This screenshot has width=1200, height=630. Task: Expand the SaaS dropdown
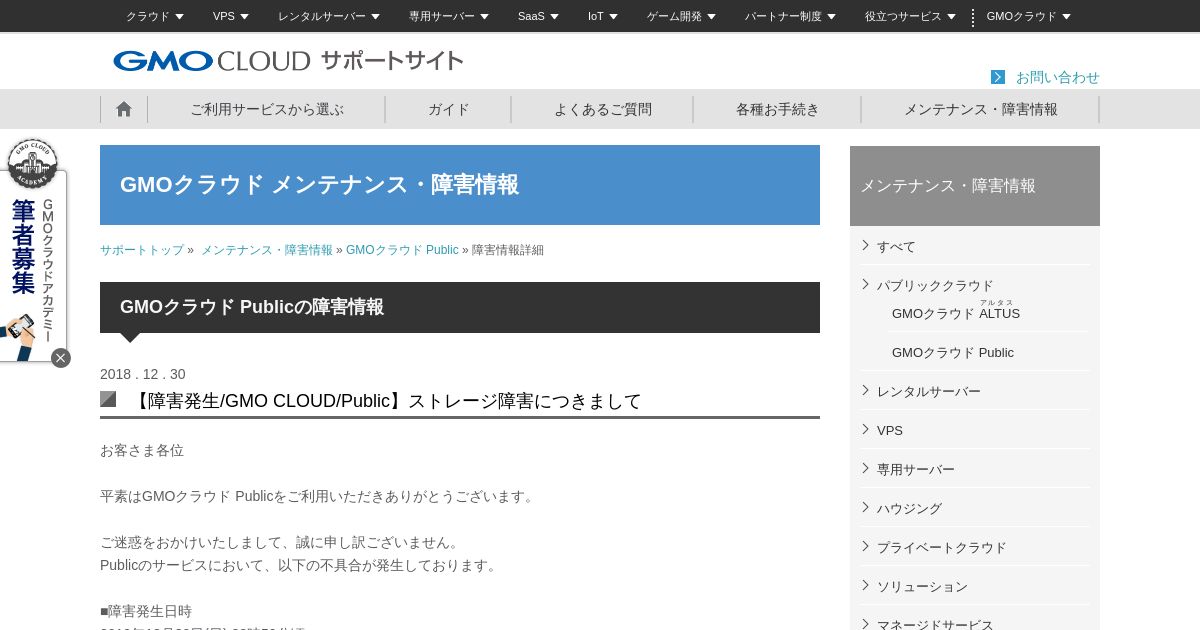(538, 16)
